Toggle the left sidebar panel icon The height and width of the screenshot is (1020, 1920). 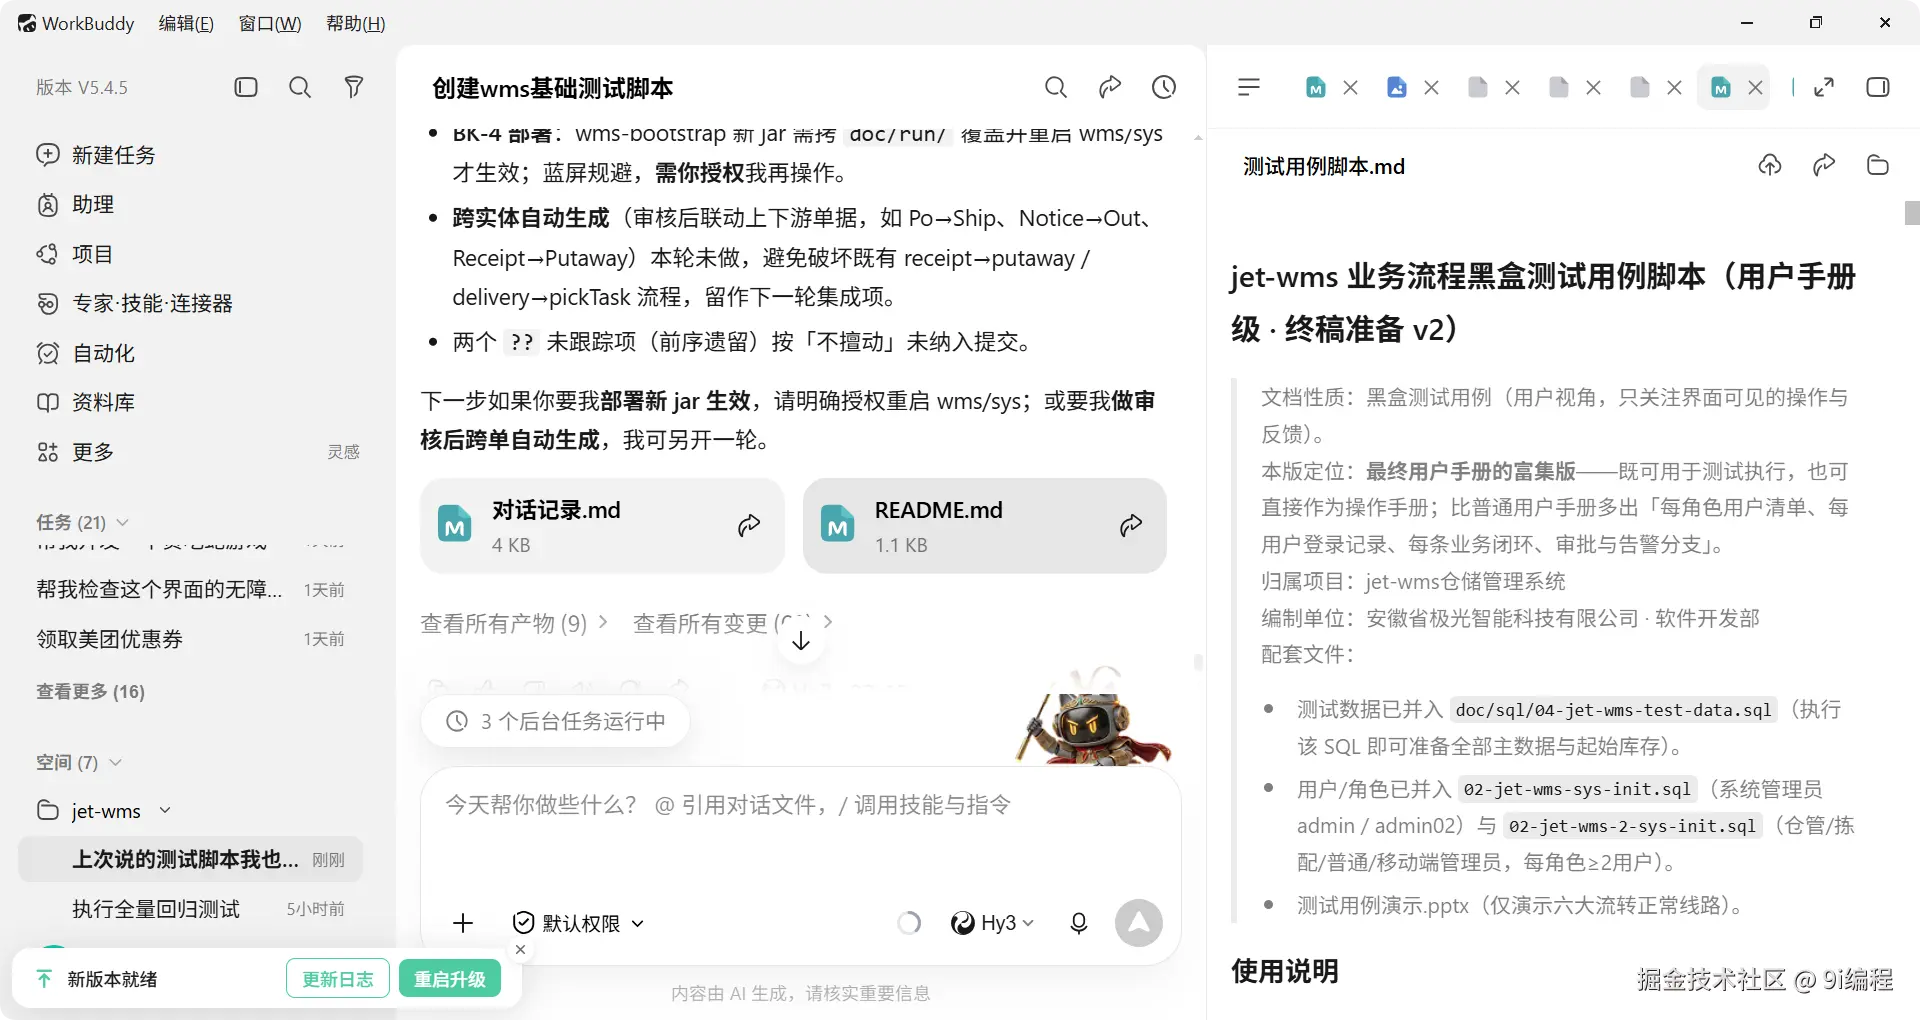246,87
